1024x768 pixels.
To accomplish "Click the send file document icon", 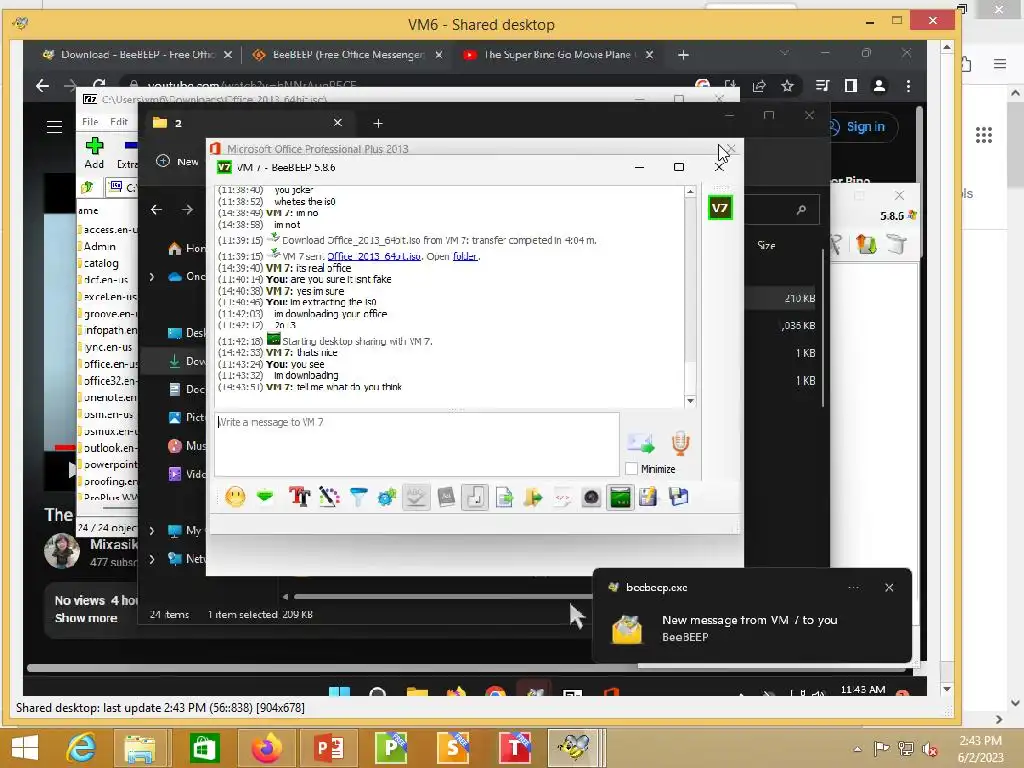I will (x=504, y=497).
